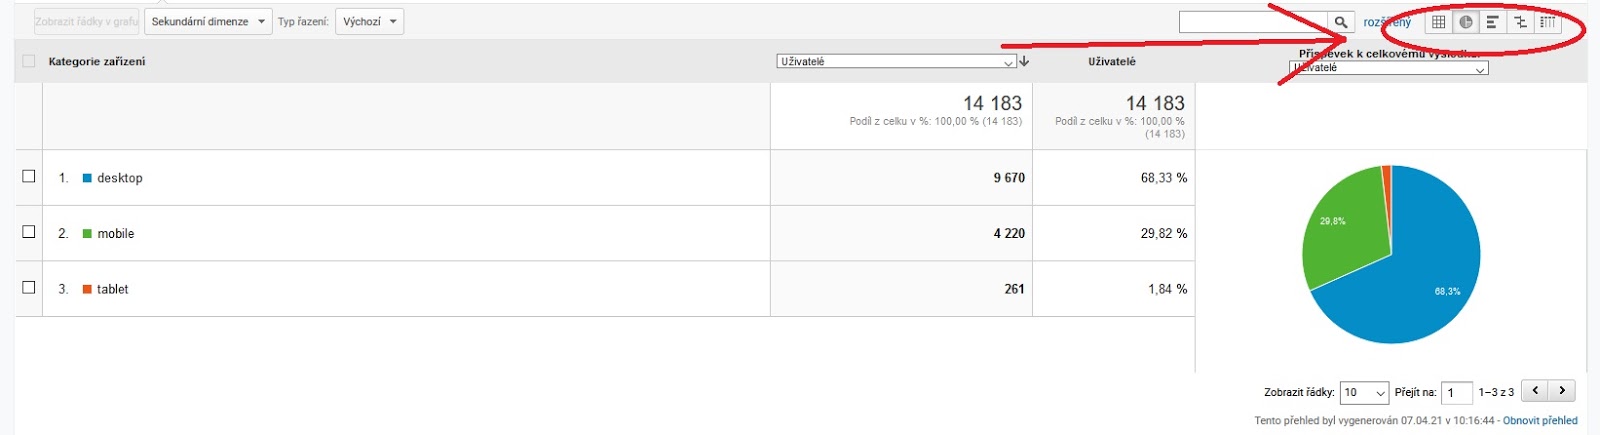Tick the mobile row checkbox
This screenshot has width=1600, height=435.
pyautogui.click(x=29, y=232)
